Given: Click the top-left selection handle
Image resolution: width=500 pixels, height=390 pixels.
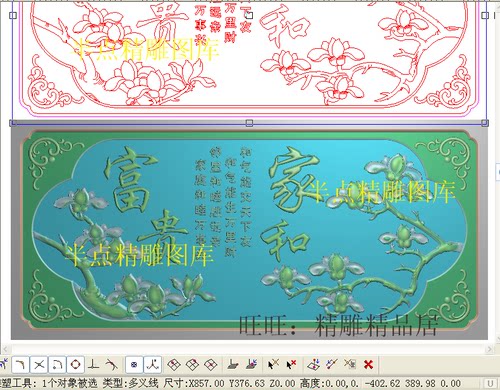Looking at the screenshot, I should [13, 15].
